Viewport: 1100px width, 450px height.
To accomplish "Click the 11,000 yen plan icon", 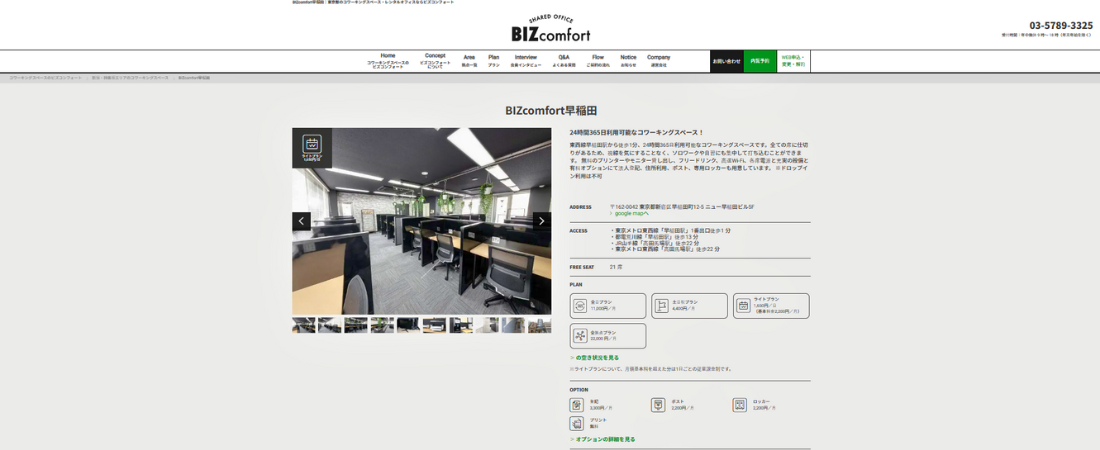I will pos(580,306).
